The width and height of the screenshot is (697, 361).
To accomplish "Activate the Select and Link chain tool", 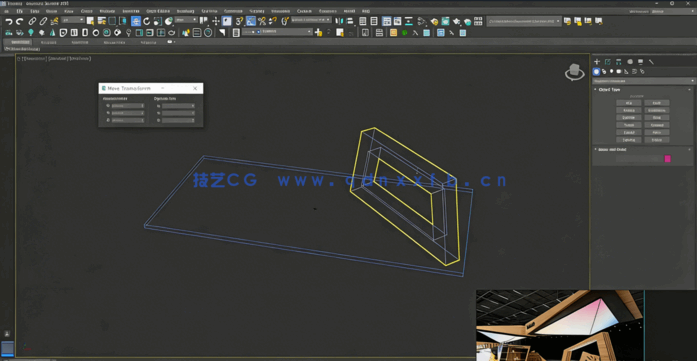I will point(32,21).
